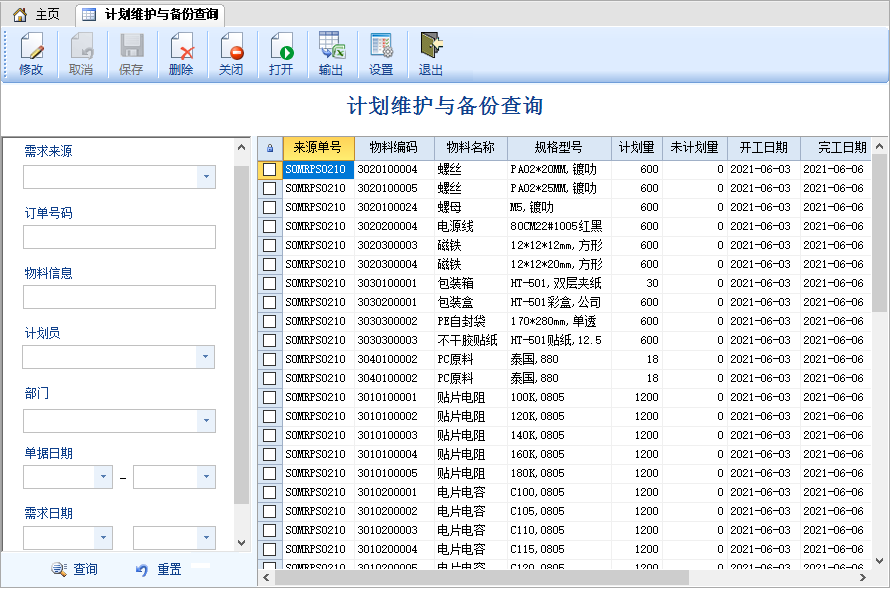
Task: Switch to the 主页 tab
Action: pyautogui.click(x=37, y=14)
